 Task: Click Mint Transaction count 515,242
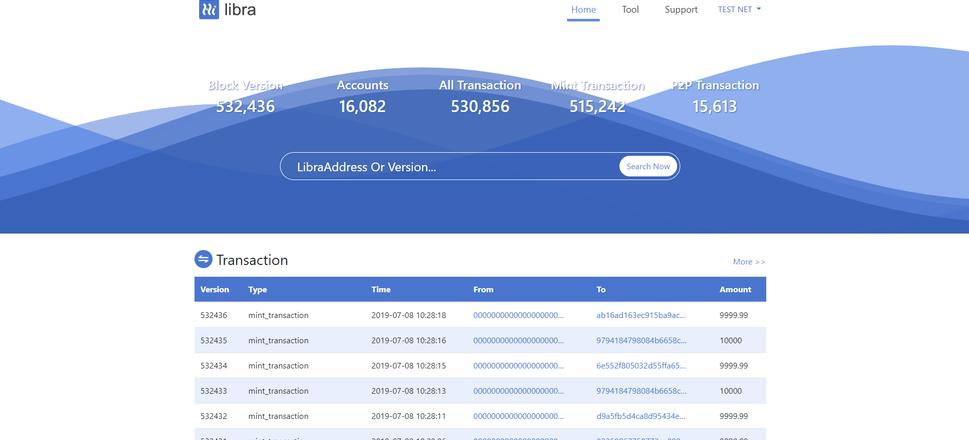[598, 106]
